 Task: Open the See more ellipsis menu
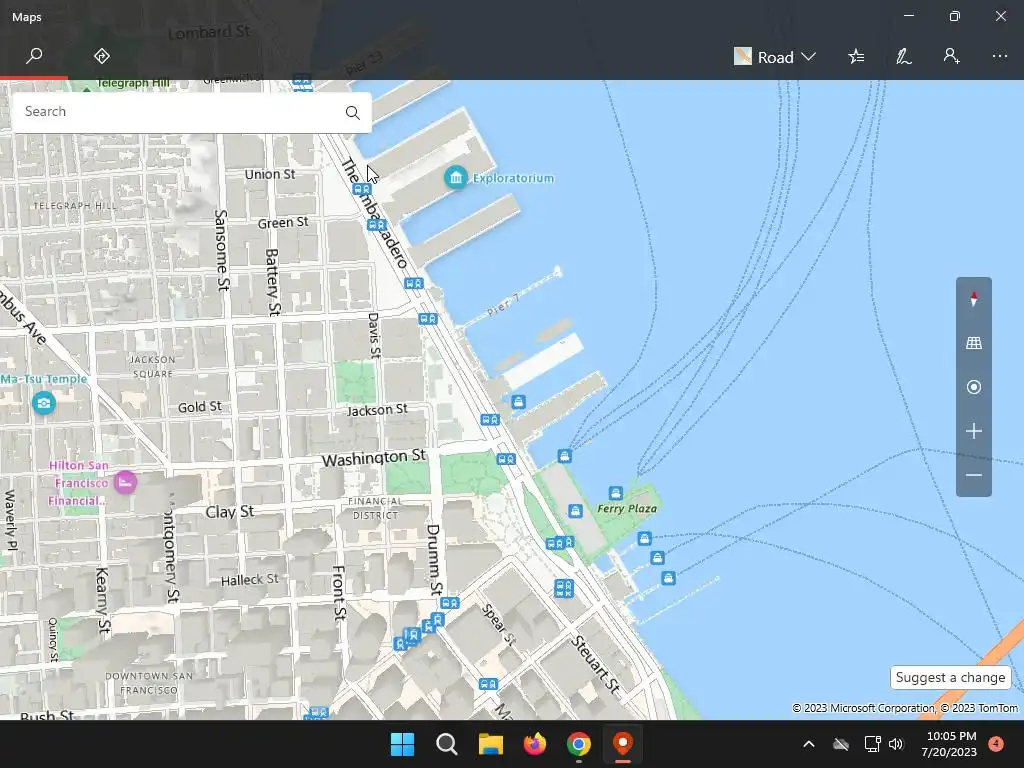click(1000, 56)
